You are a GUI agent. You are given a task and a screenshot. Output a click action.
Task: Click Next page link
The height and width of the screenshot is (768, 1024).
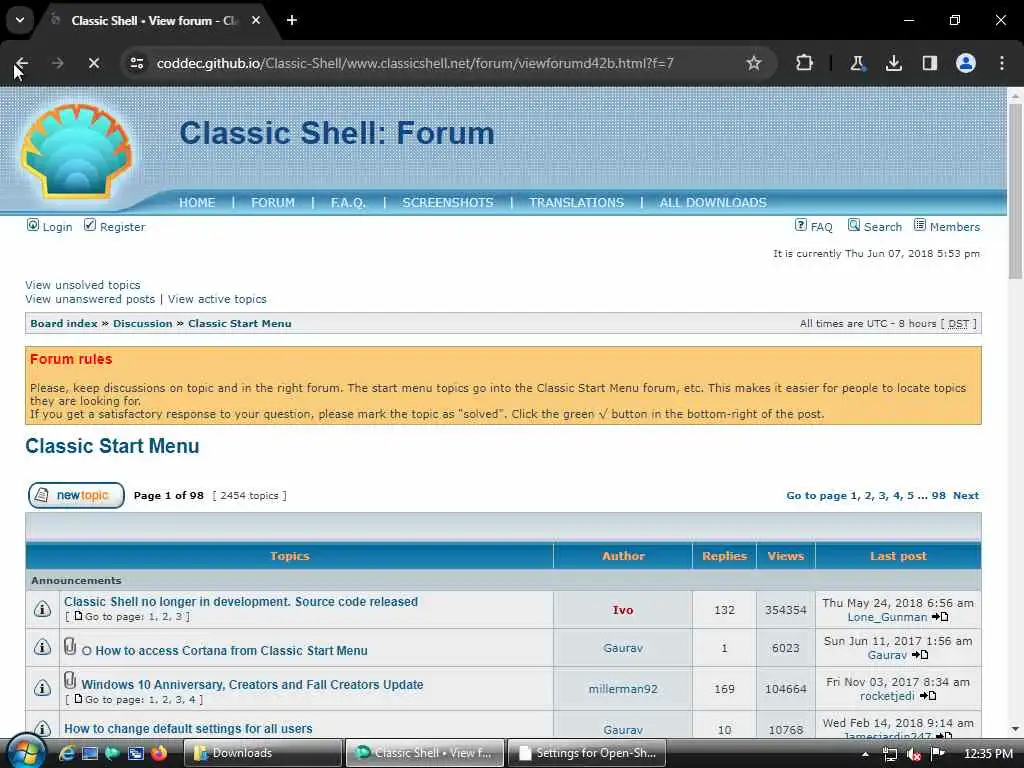(966, 496)
